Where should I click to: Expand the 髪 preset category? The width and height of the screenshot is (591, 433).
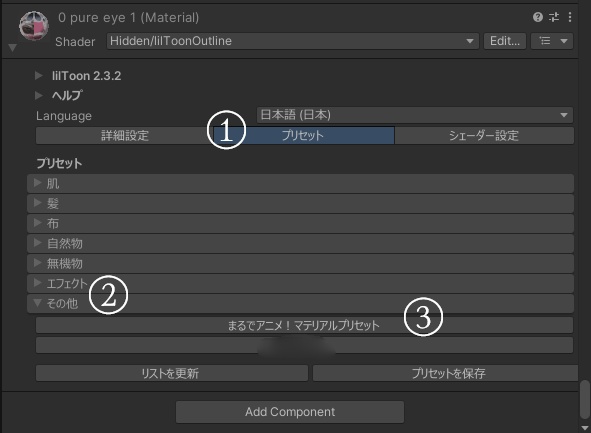tap(300, 203)
